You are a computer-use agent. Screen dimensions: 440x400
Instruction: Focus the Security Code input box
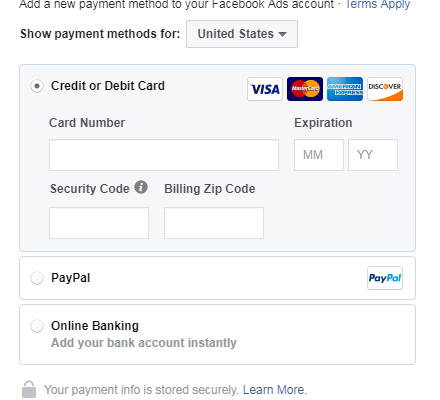tap(99, 223)
